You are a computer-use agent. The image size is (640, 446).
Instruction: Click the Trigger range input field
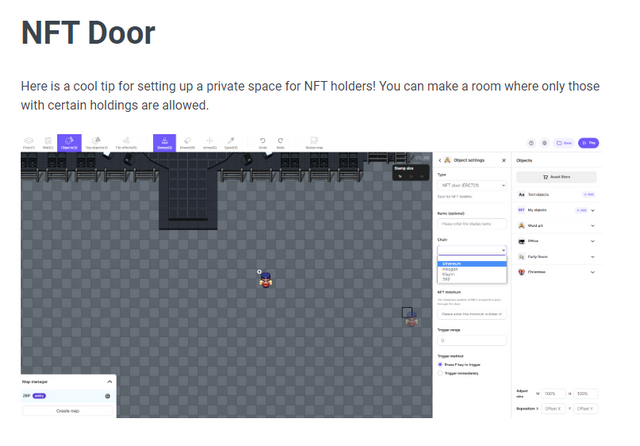click(x=472, y=340)
